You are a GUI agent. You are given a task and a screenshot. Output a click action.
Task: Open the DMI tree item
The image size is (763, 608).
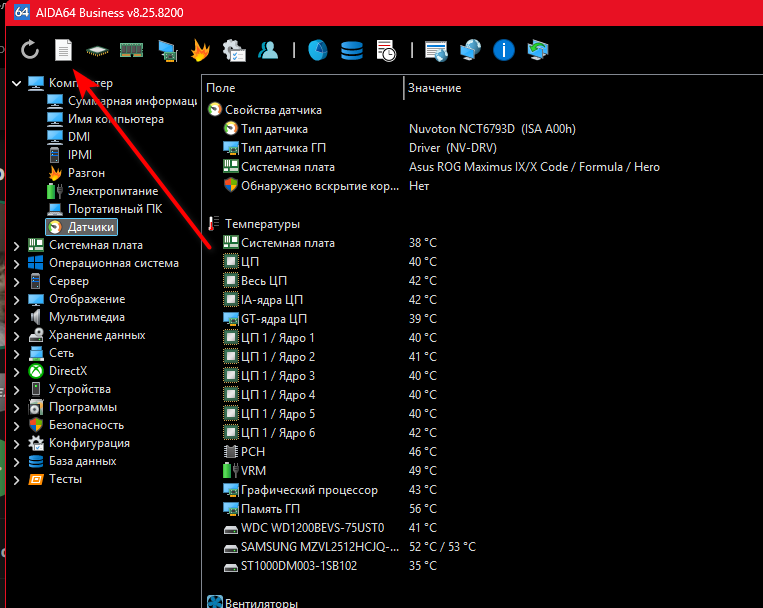(79, 137)
